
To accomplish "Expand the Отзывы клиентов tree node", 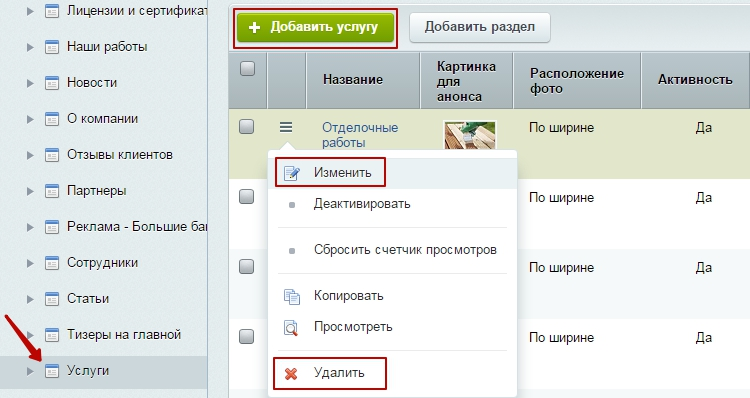I will (30, 155).
